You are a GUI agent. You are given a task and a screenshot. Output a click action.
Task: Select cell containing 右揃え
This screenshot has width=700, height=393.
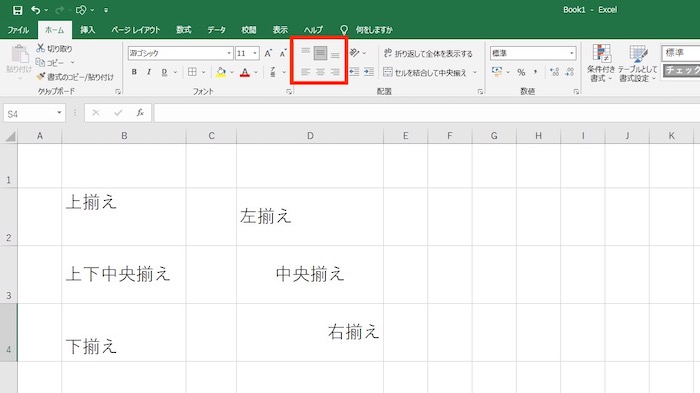(310, 333)
